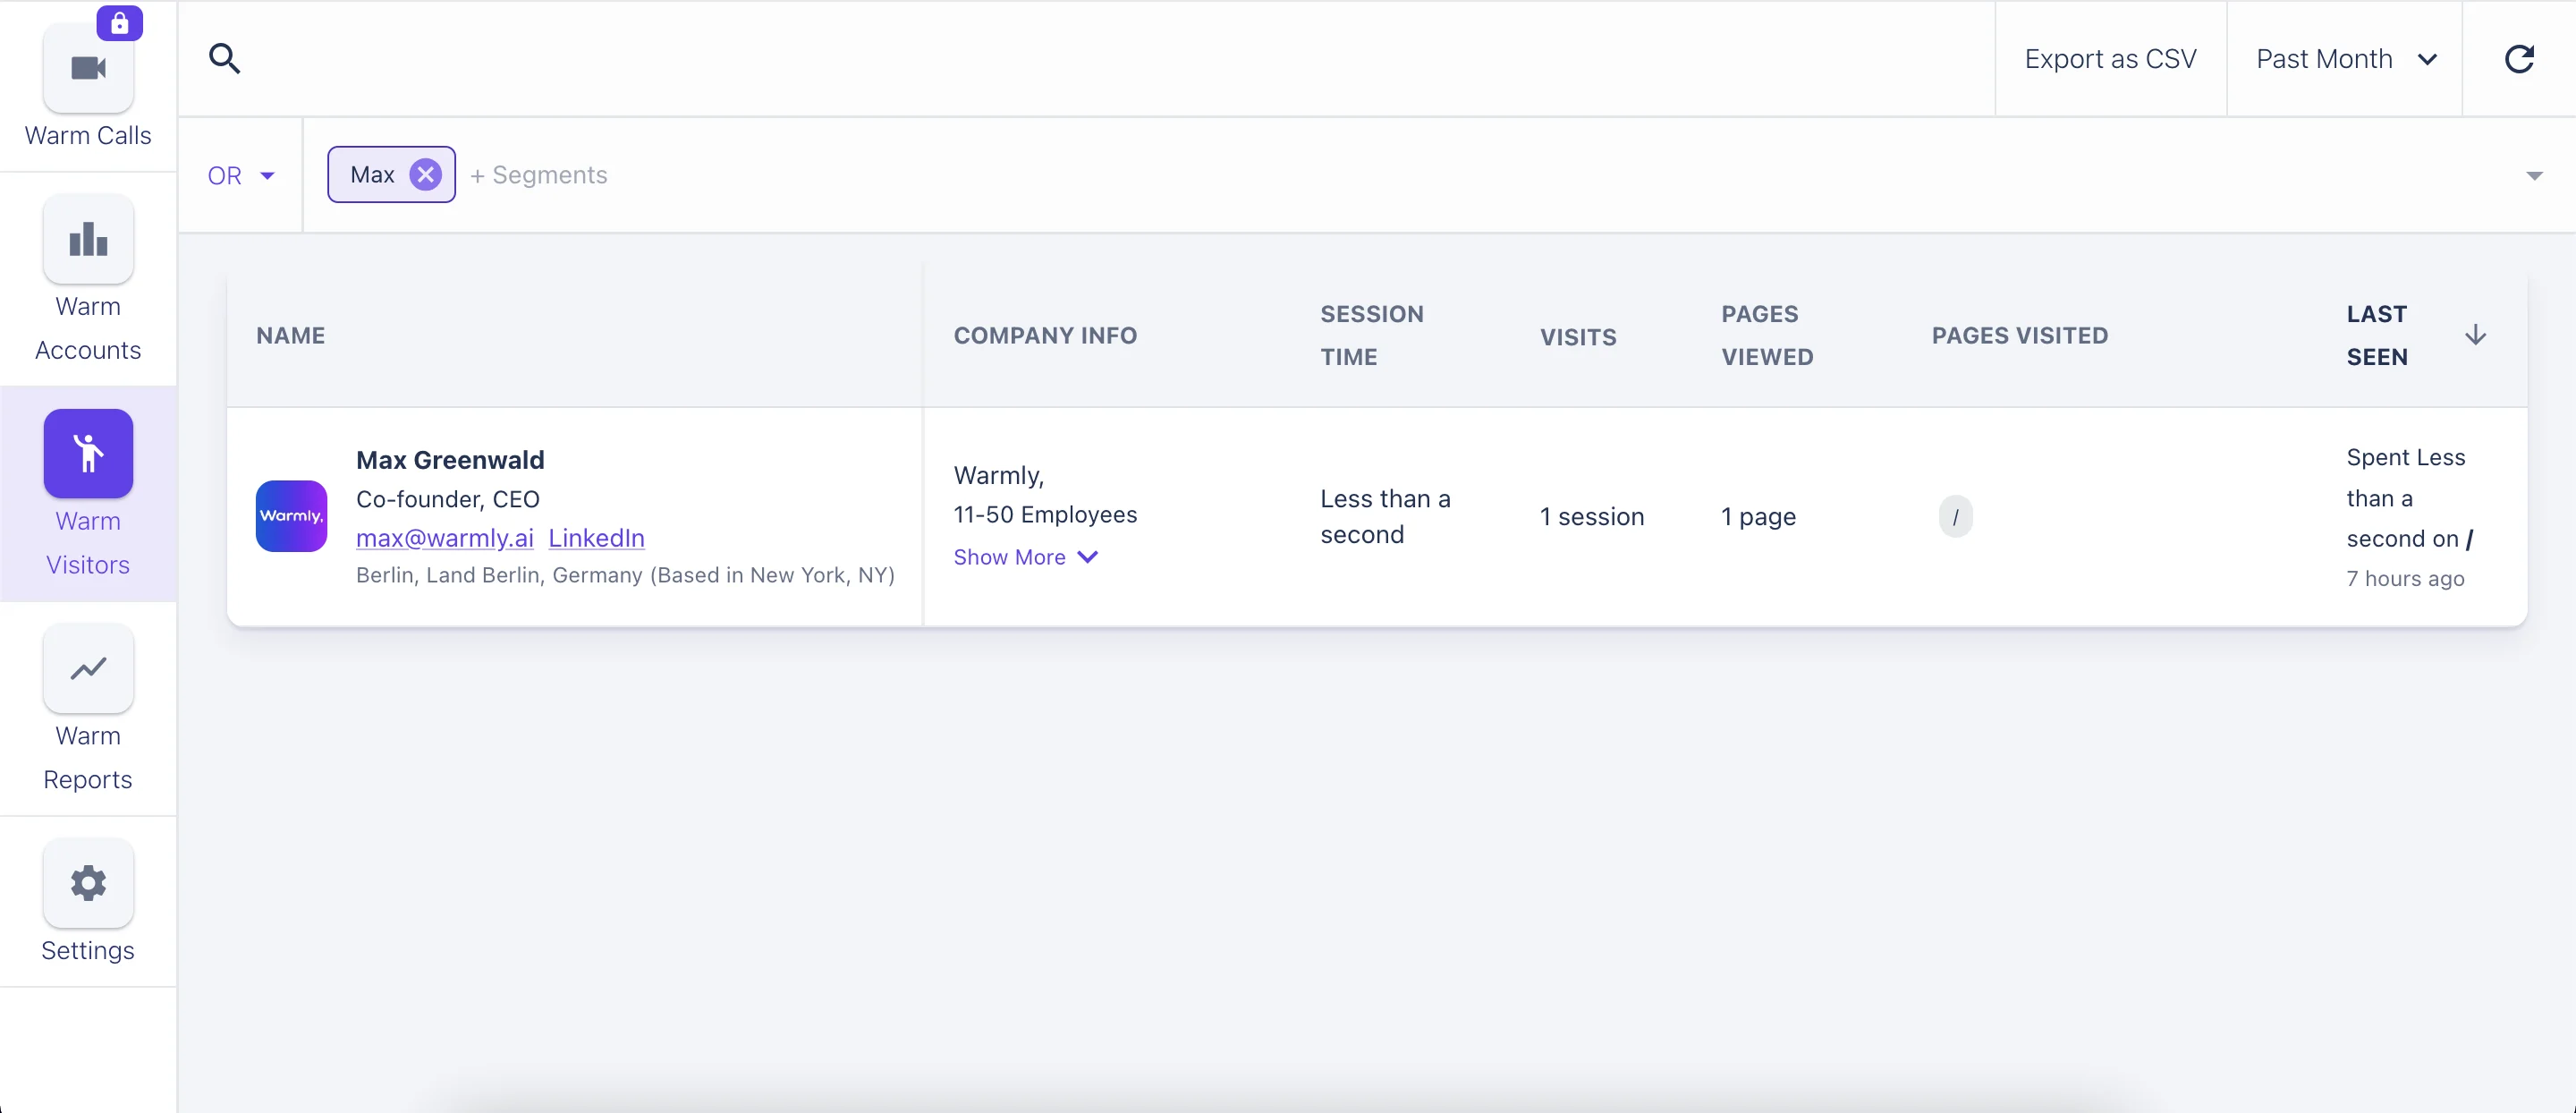Go to Warm Accounts menu label
The image size is (2576, 1113).
click(x=88, y=328)
